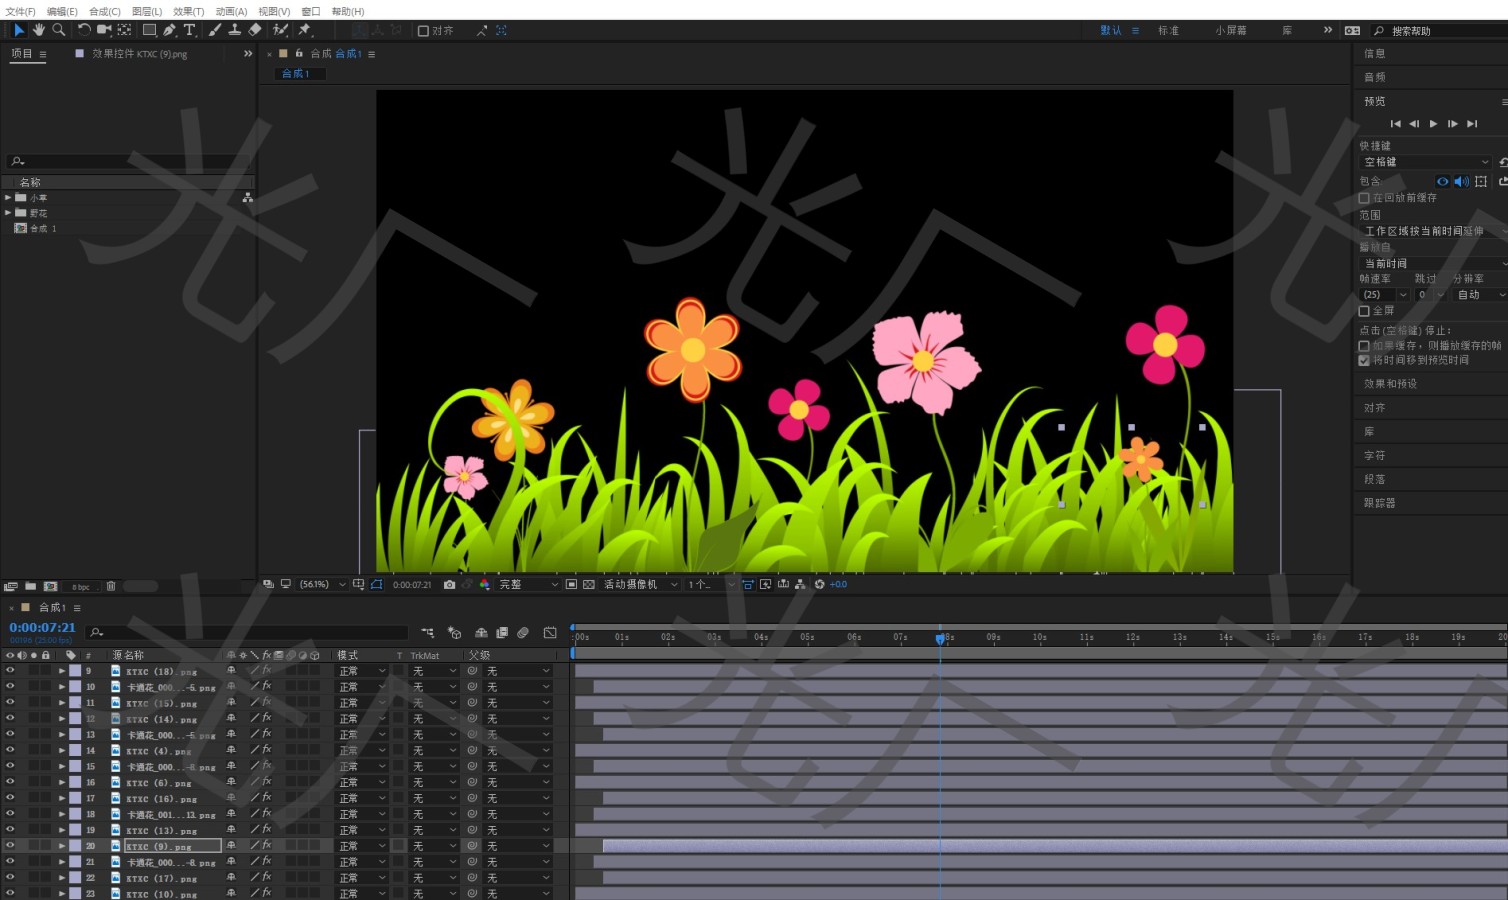Click the 0:00:07:21 current time display in timeline
The image size is (1508, 900).
[42, 628]
